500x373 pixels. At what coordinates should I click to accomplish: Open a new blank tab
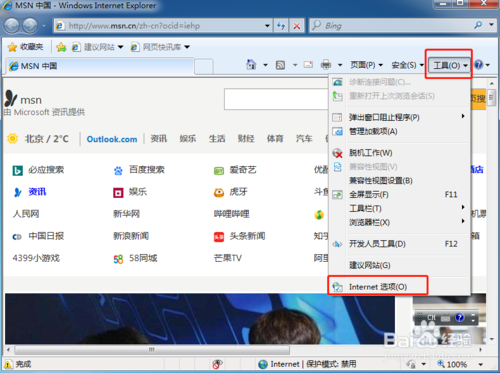tap(204, 66)
